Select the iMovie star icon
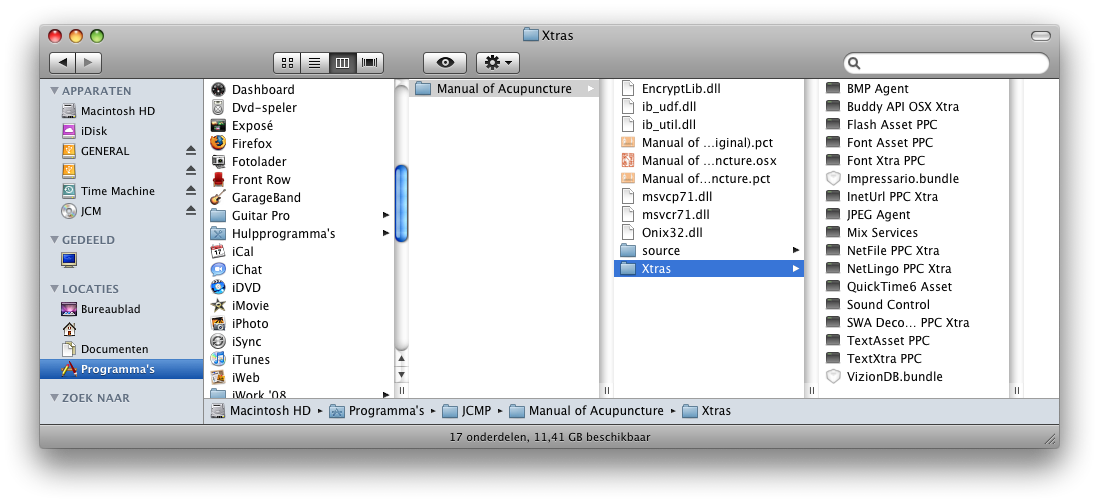Screen dimensions: 1099x503 (x=219, y=305)
